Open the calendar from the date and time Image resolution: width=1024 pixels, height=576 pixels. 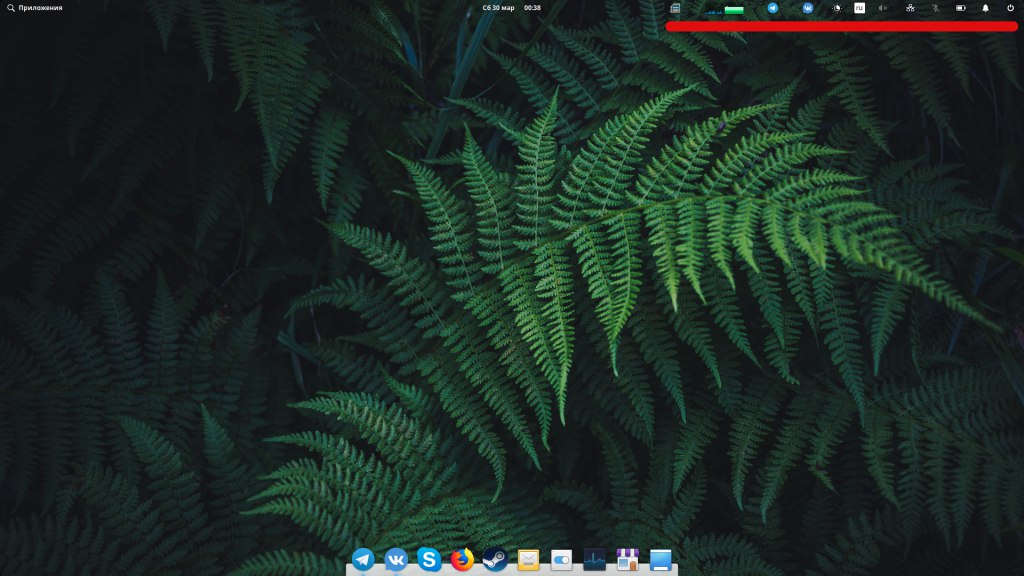pos(511,8)
